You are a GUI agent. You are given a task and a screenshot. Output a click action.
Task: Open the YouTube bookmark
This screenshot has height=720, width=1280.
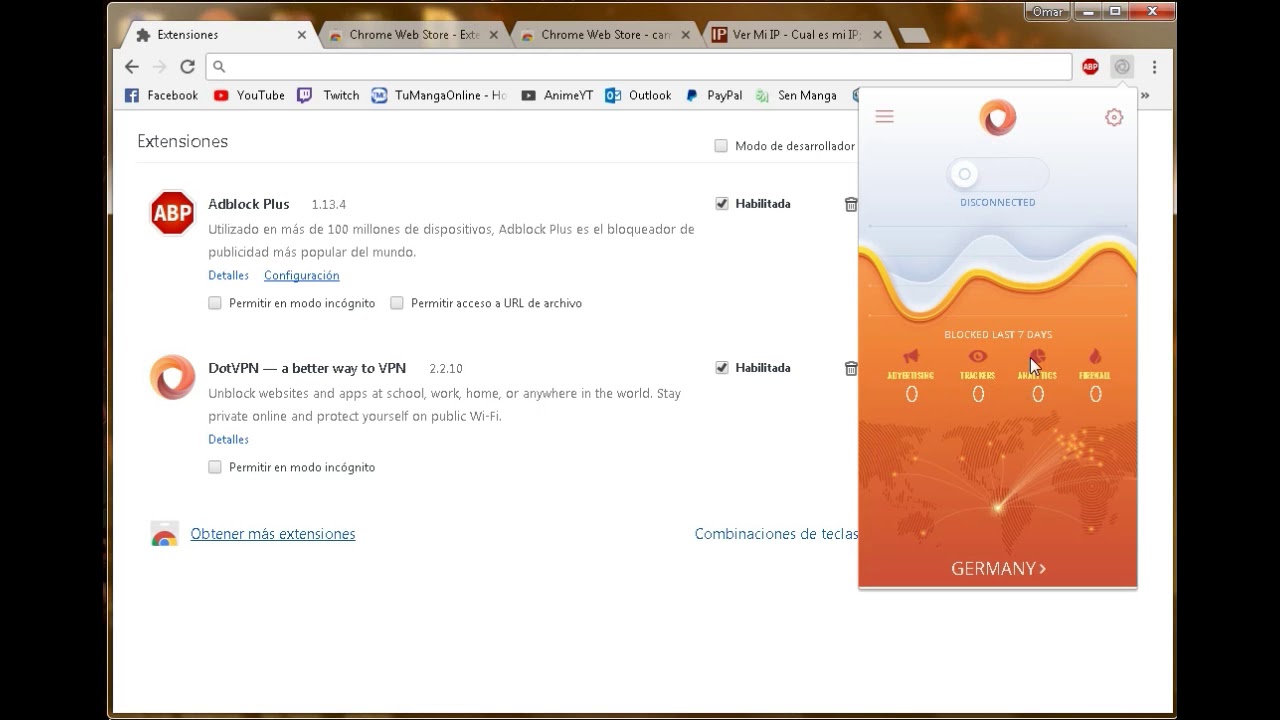coord(249,95)
